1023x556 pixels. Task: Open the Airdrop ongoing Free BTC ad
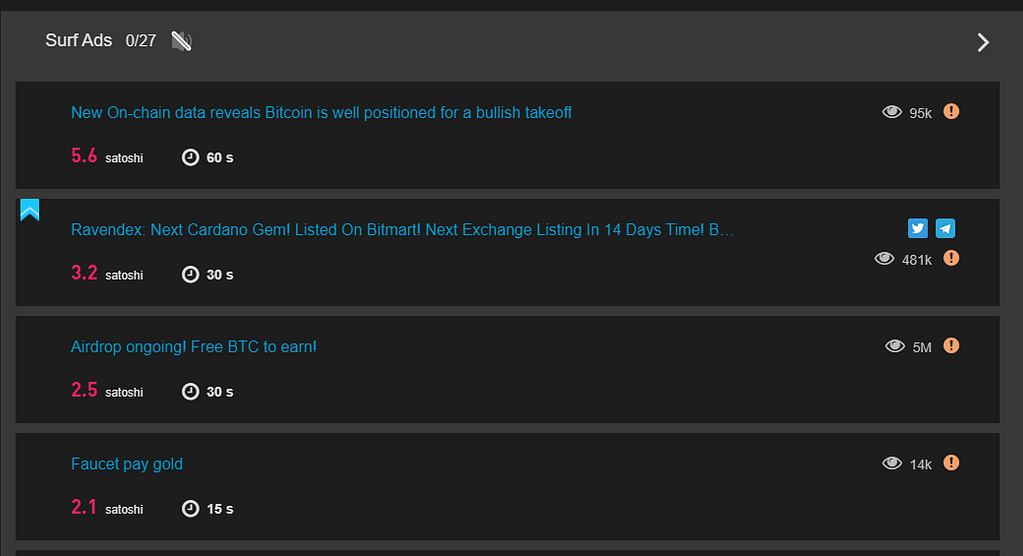pyautogui.click(x=194, y=347)
